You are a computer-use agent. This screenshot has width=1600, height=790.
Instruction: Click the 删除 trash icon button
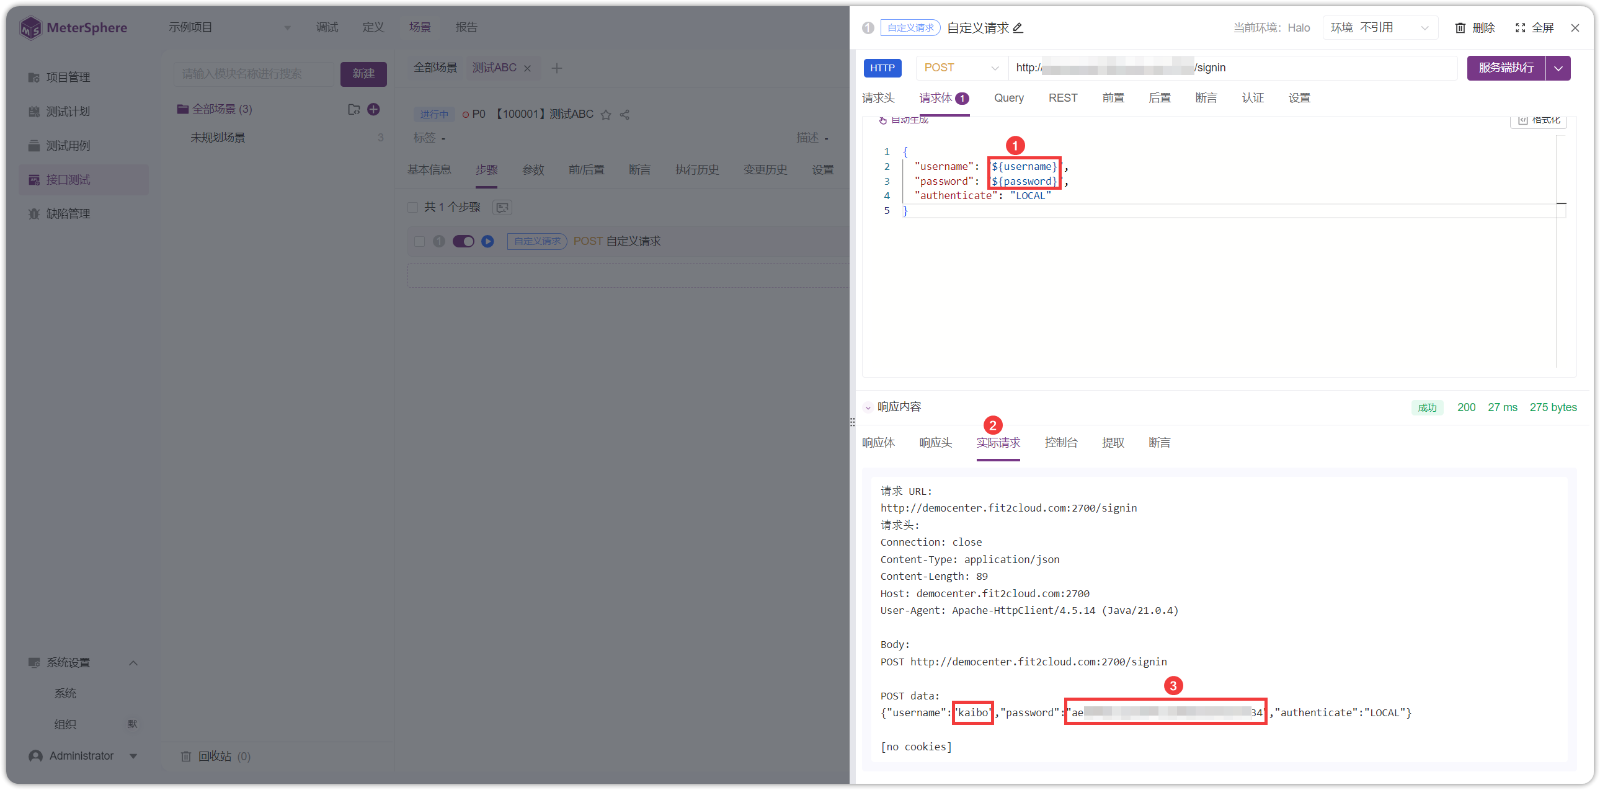pos(1475,28)
